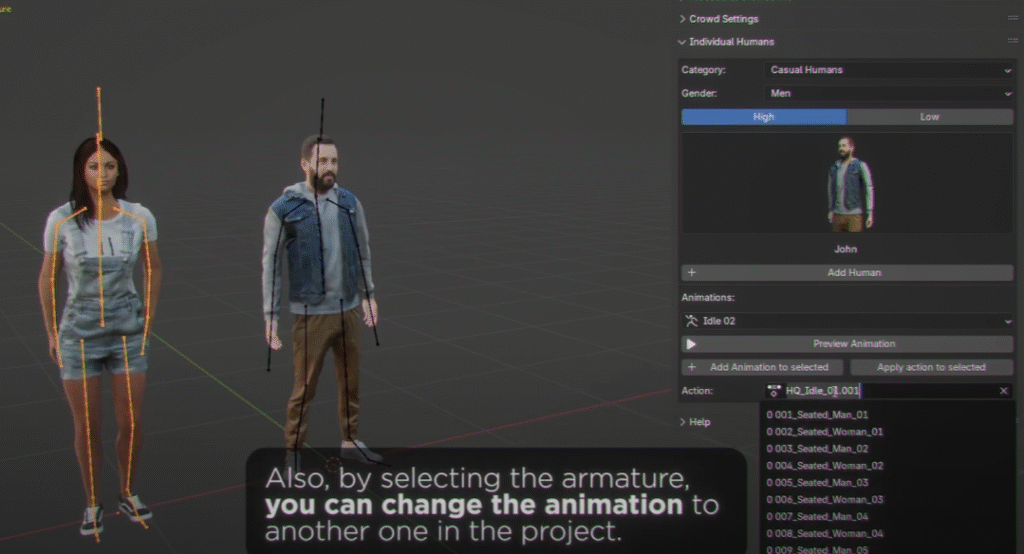Click the action datablock icon beside HQ_Idle
The image size is (1024, 554).
(x=773, y=391)
